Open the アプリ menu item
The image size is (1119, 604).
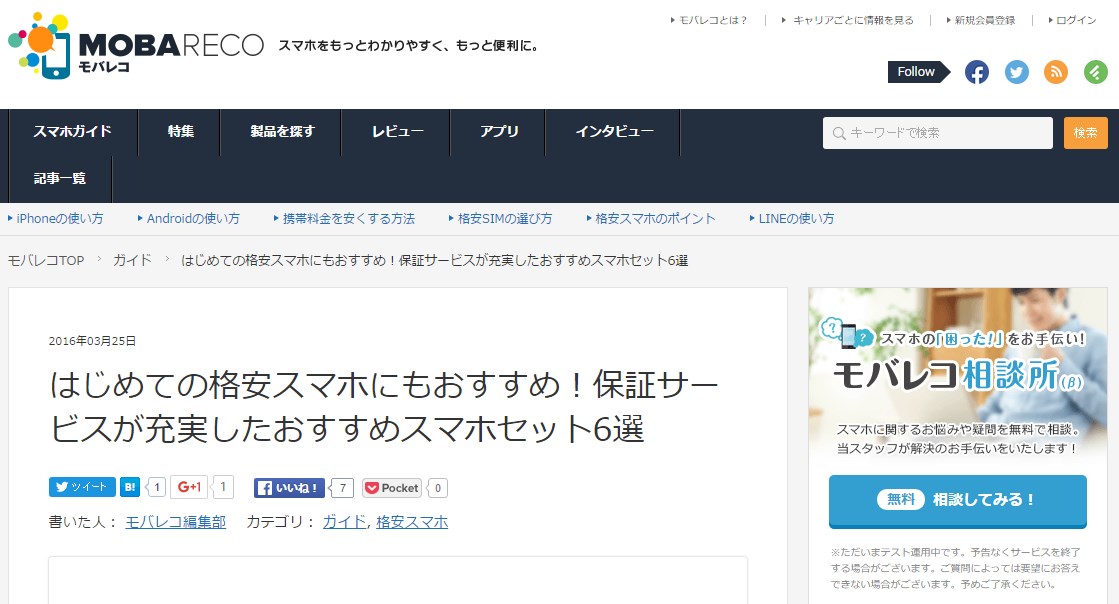pos(498,132)
